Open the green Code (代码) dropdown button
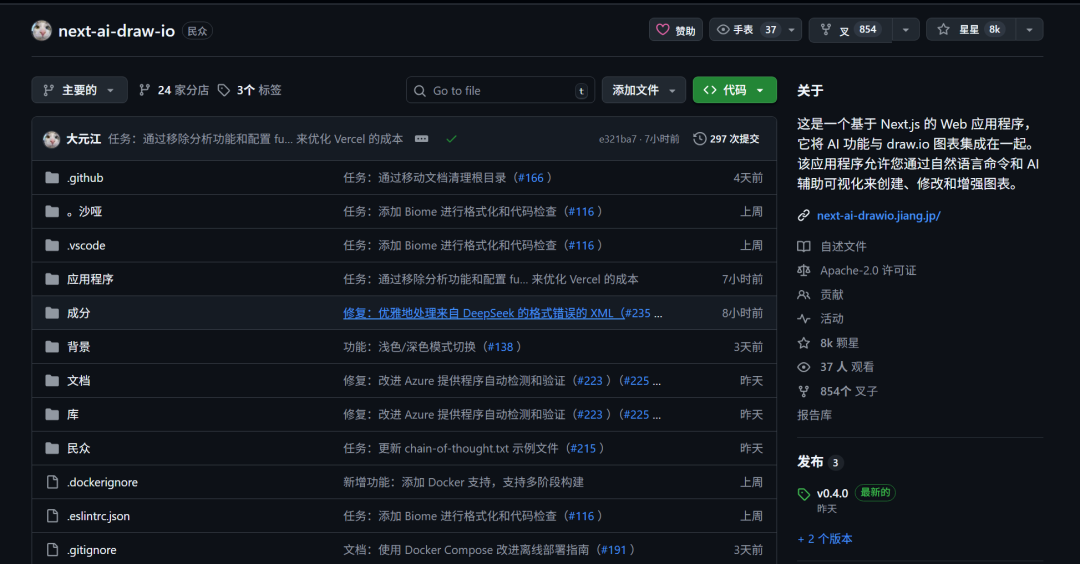 coord(734,90)
